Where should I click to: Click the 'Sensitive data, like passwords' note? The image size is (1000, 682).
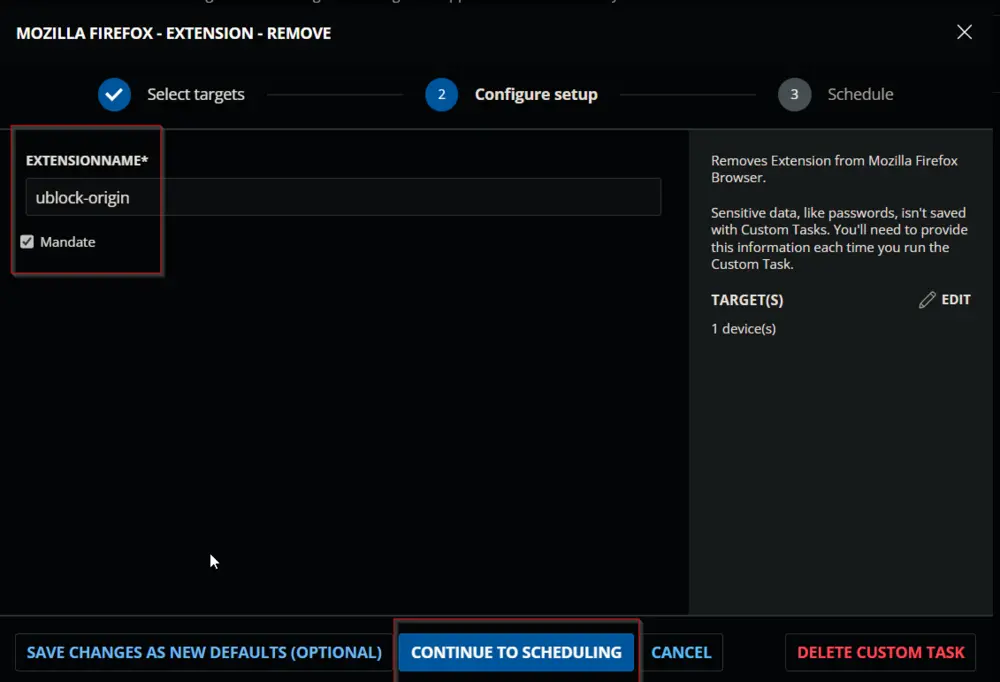[839, 238]
